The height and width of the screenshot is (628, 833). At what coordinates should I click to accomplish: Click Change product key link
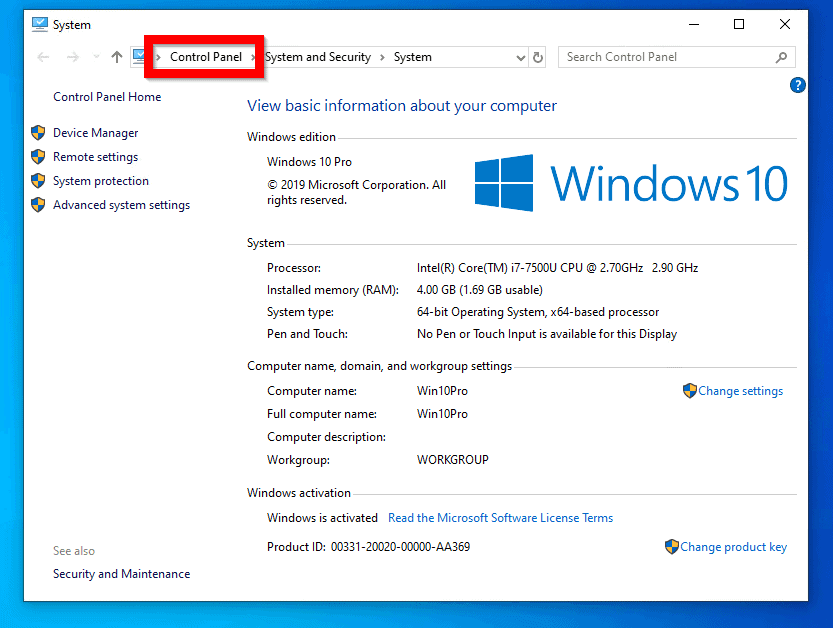734,547
